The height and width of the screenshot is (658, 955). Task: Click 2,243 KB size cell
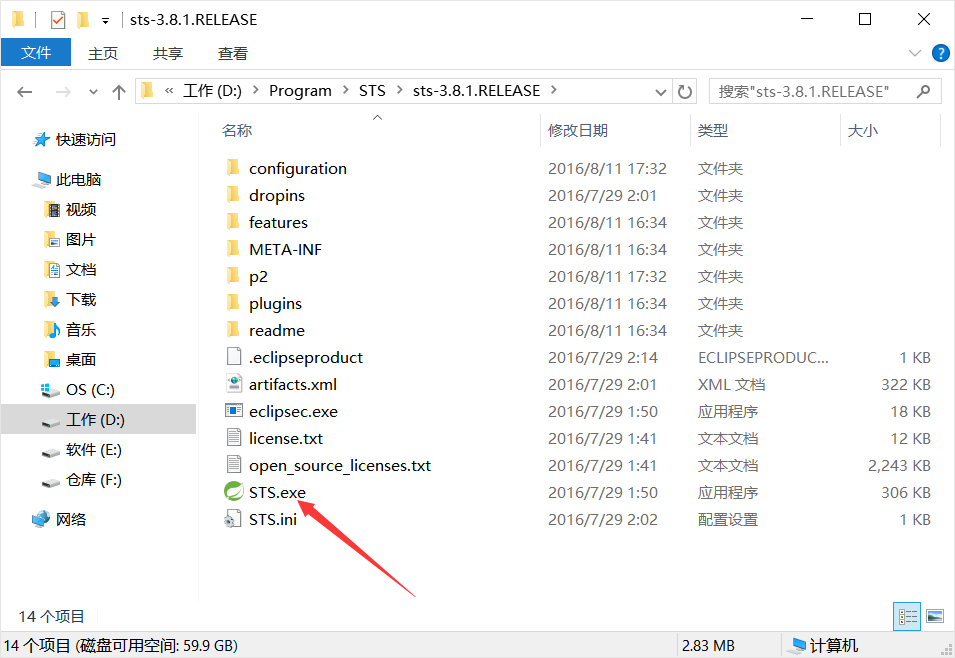pos(899,465)
